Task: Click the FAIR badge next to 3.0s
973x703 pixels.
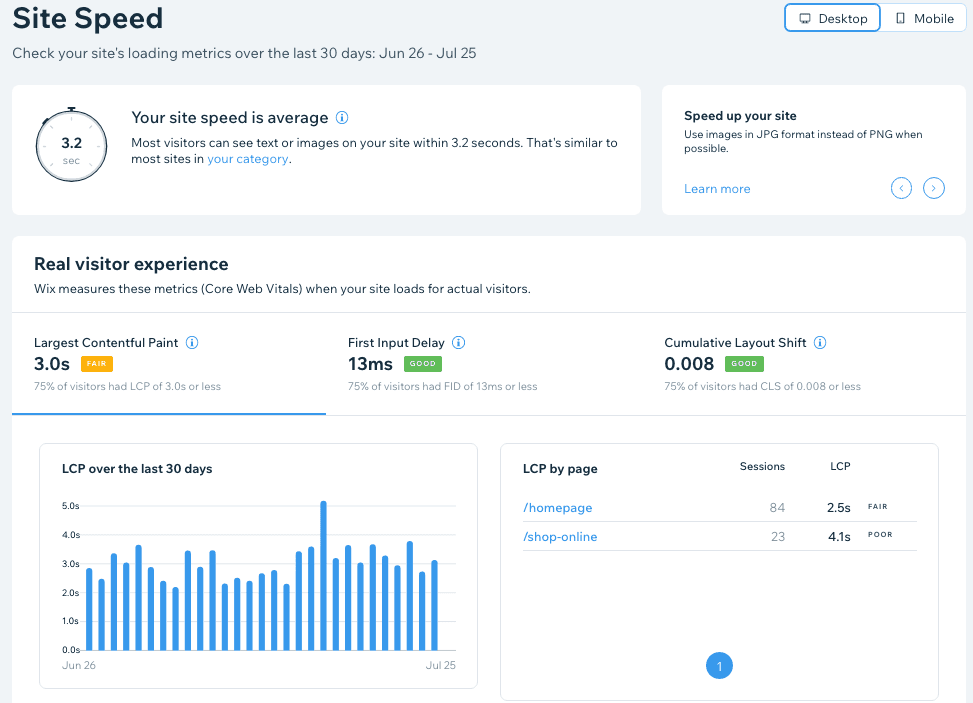Action: tap(96, 364)
